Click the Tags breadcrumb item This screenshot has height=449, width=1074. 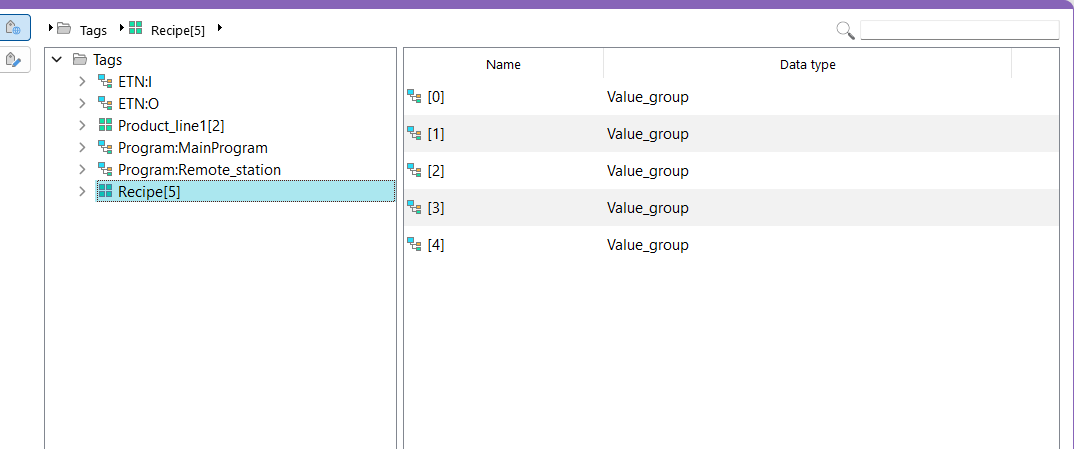point(93,30)
